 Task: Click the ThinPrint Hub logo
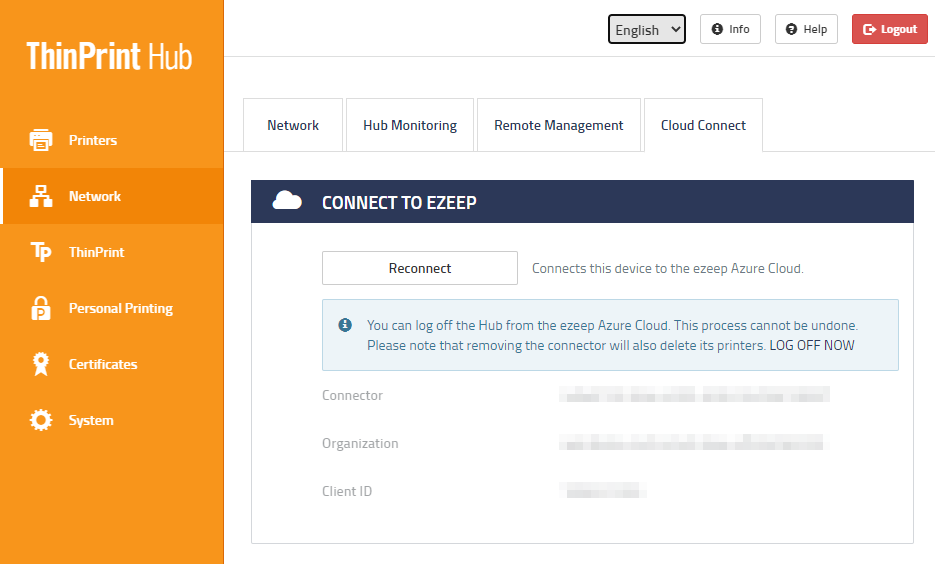point(109,56)
